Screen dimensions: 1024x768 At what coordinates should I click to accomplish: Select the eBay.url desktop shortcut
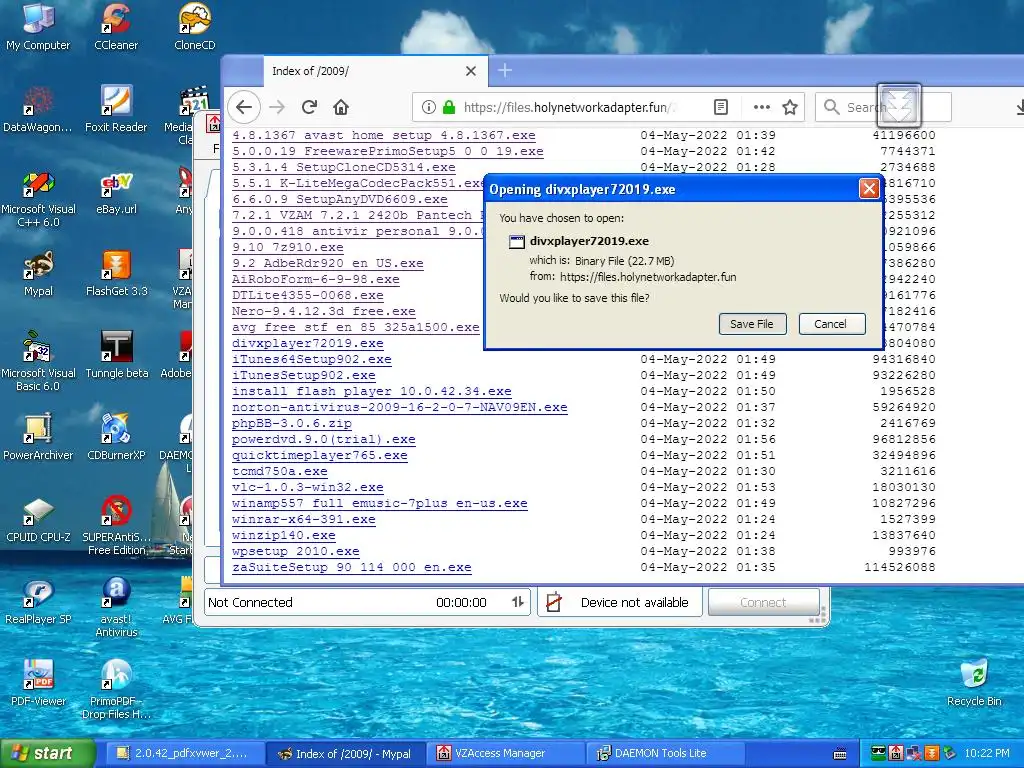116,191
